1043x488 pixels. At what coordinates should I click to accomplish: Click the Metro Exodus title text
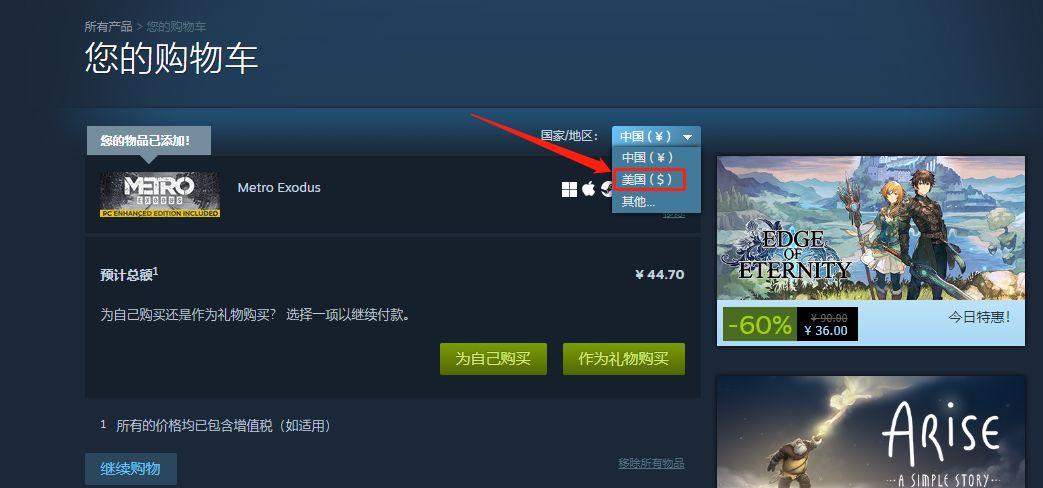(279, 187)
